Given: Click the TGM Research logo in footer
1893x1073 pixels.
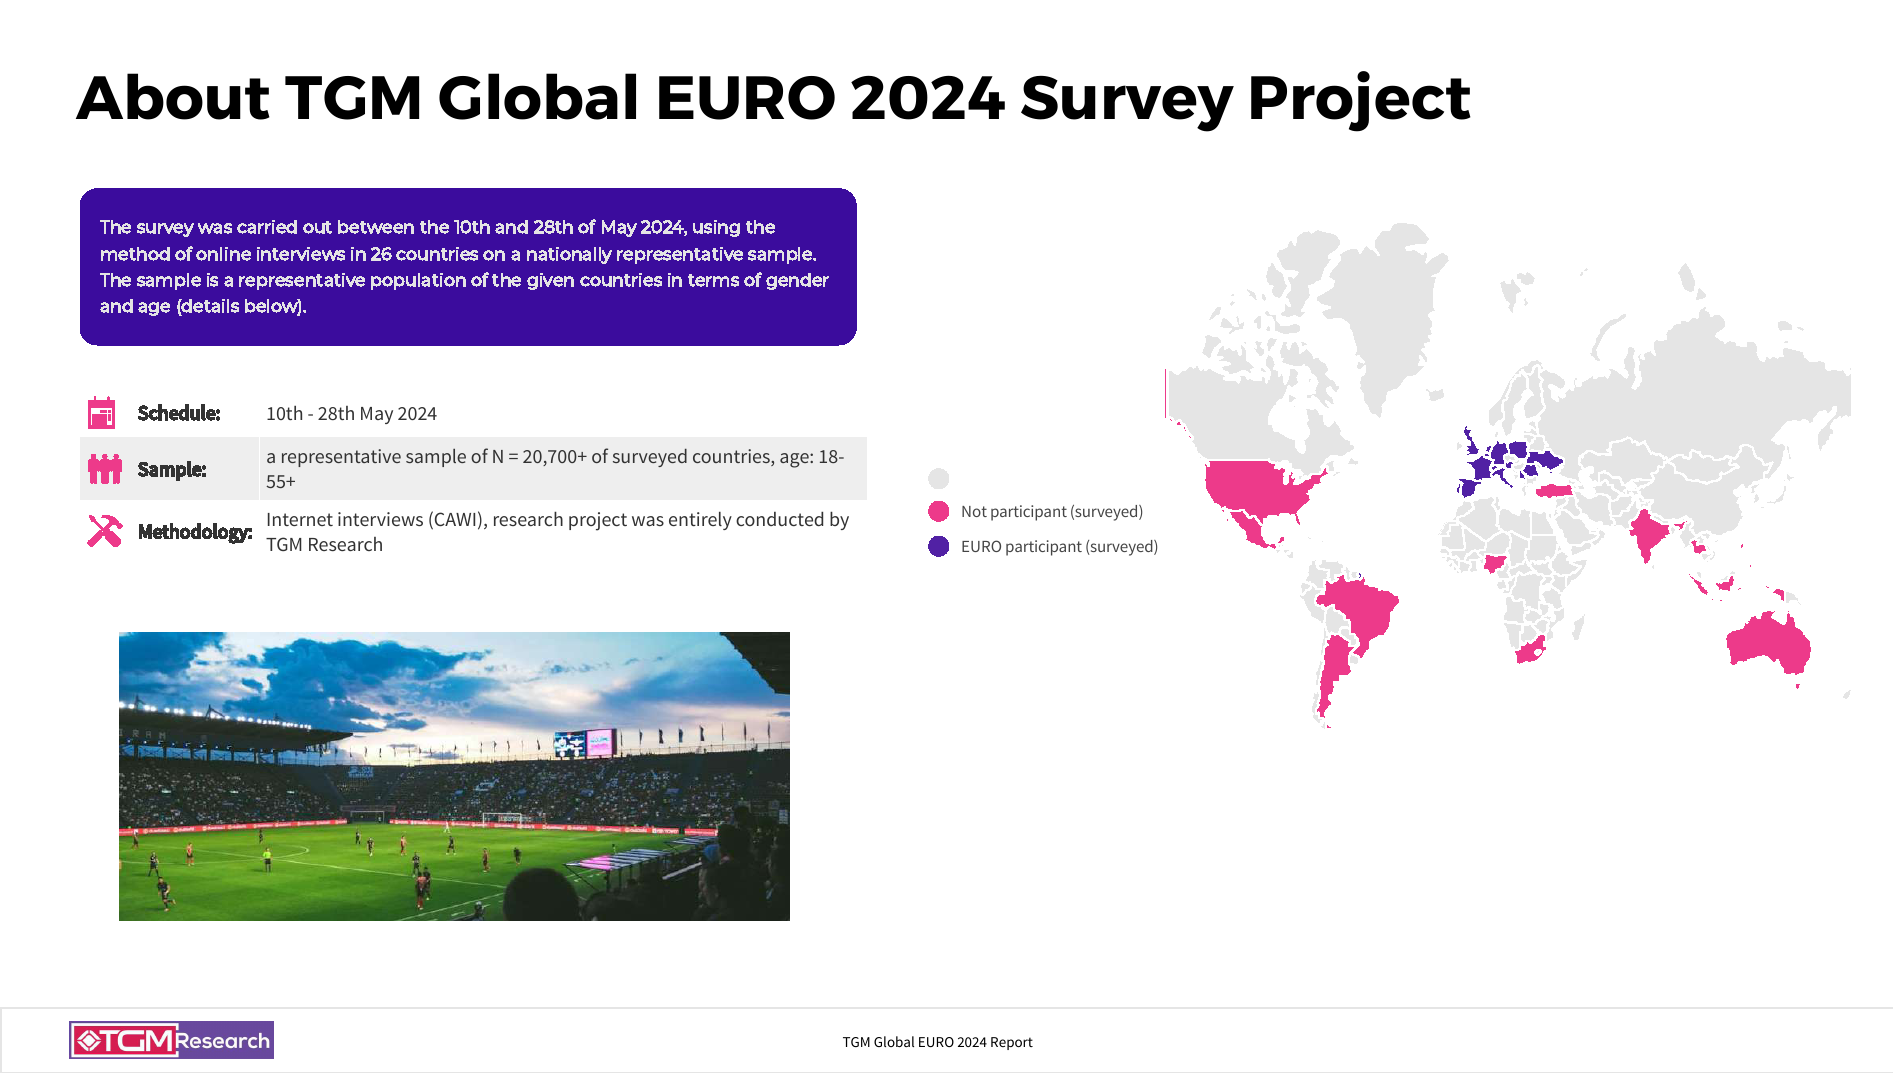Looking at the screenshot, I should click(171, 1040).
